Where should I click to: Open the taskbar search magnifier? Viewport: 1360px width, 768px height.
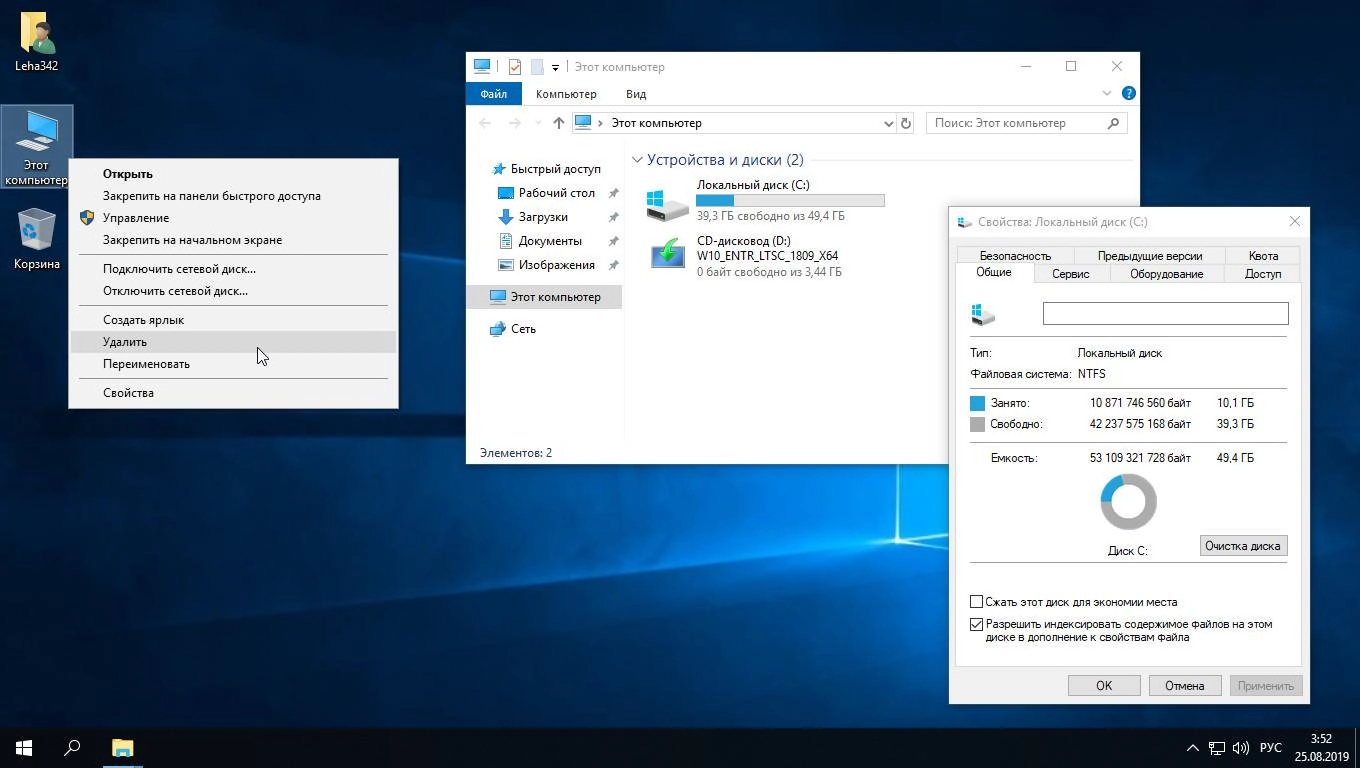pos(72,748)
